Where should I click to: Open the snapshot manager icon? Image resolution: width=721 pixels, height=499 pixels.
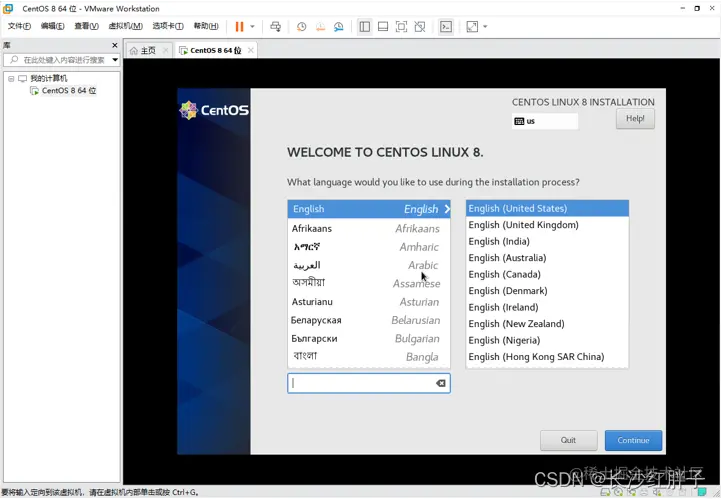point(338,27)
